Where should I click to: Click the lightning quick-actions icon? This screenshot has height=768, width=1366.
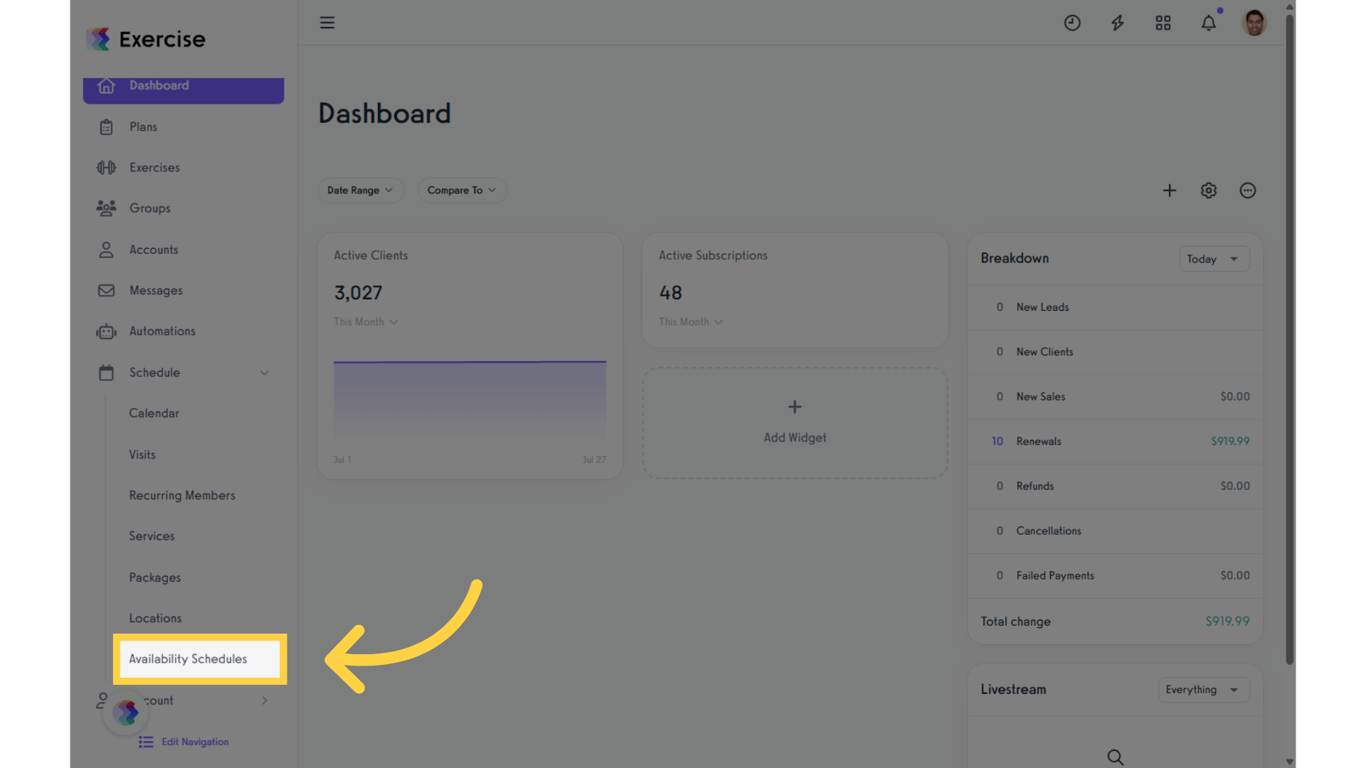[1117, 22]
